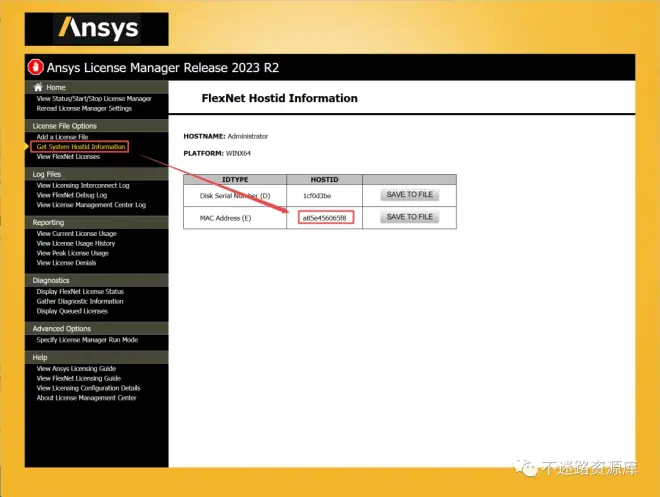Select Get System Hostid Information

pos(81,147)
